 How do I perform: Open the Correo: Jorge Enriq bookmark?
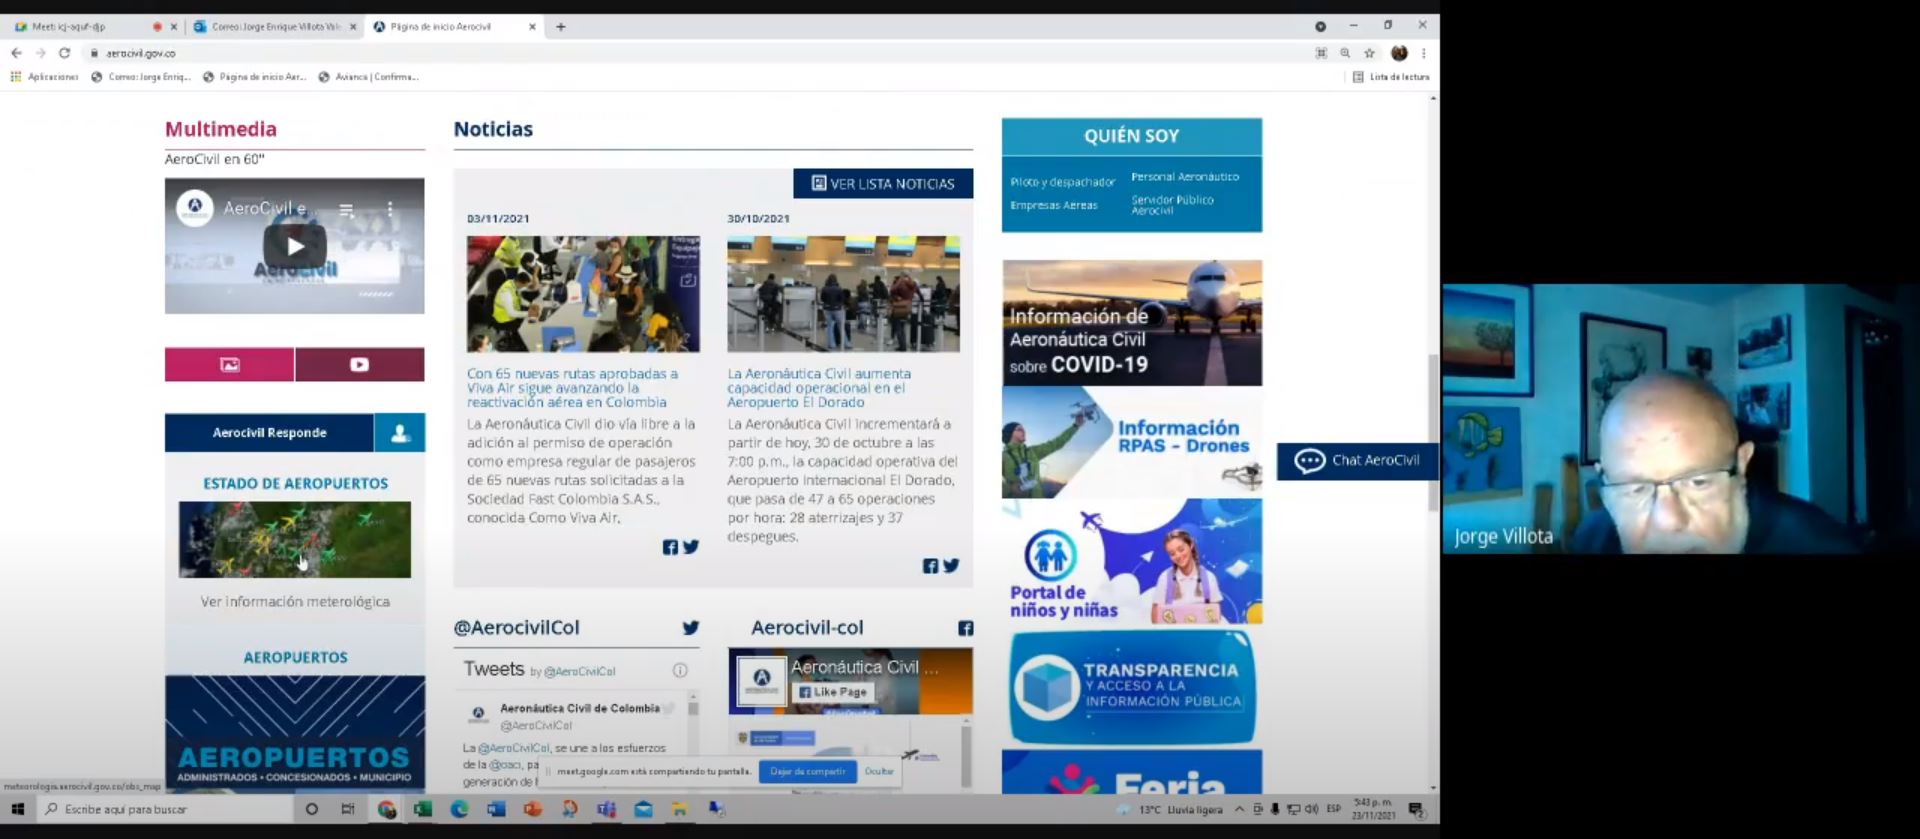(140, 77)
